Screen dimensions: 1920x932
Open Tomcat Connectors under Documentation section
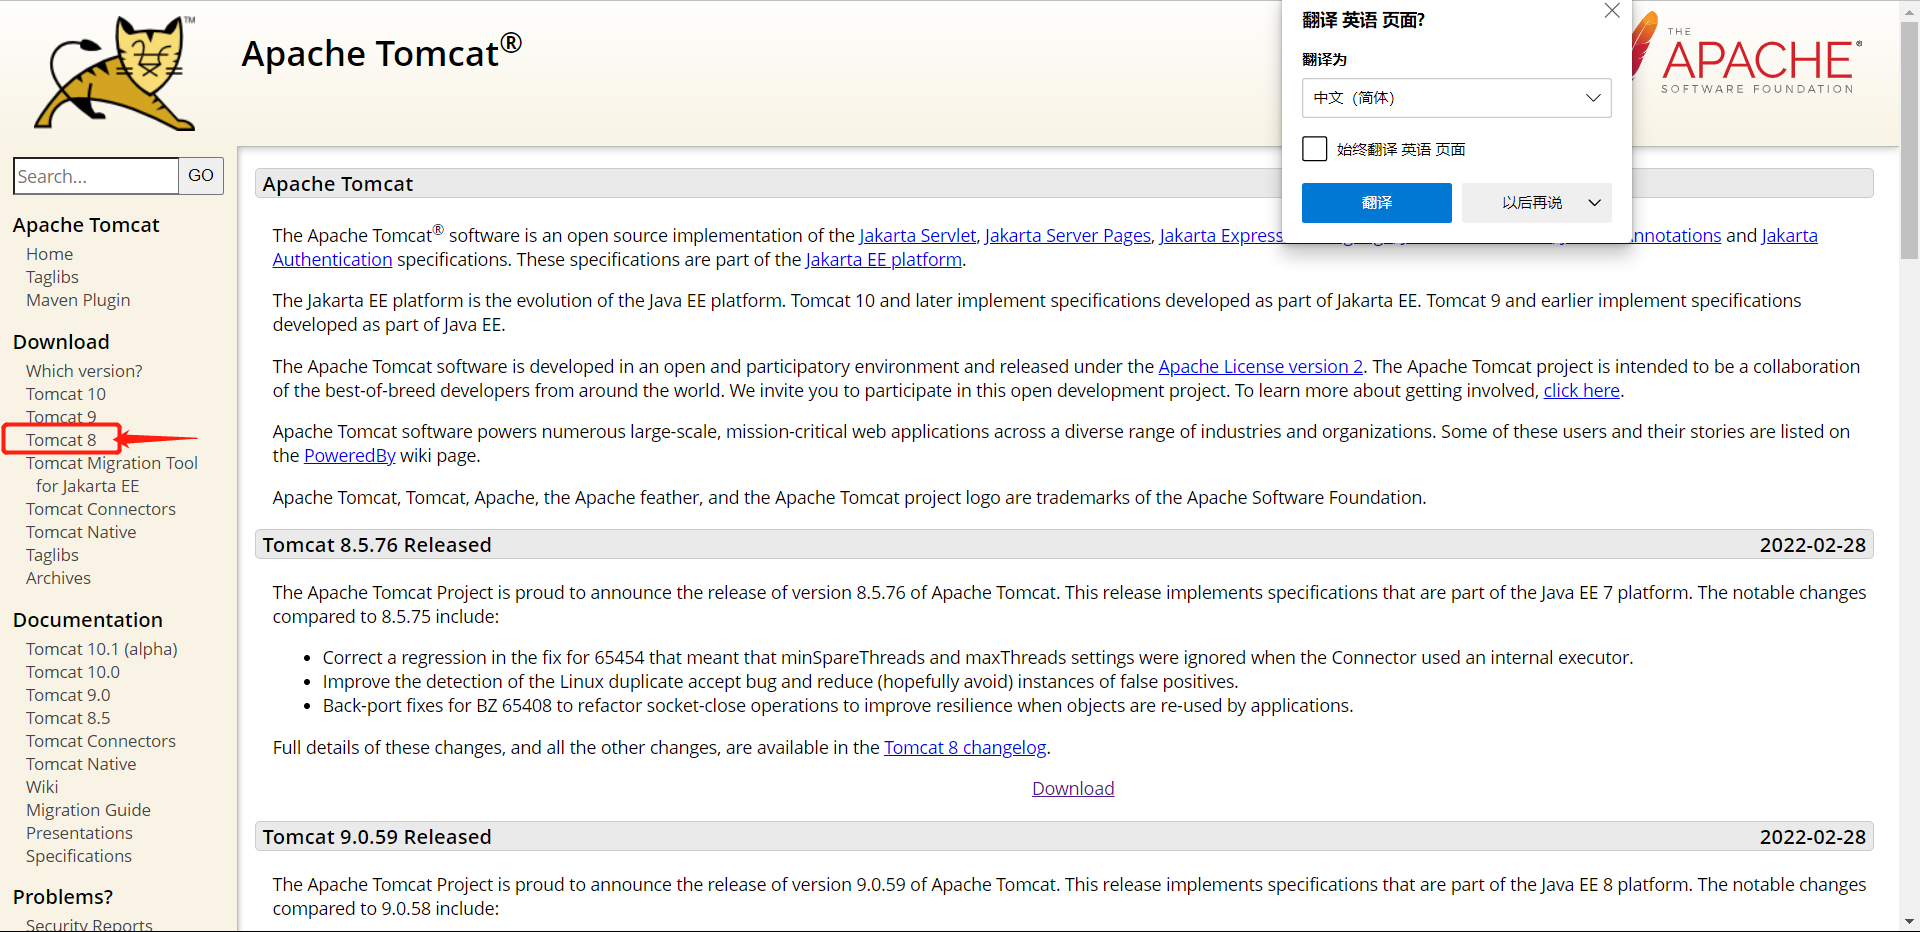pos(101,741)
